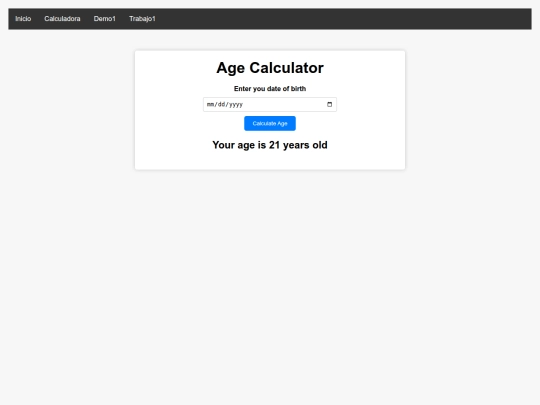Click the 'Age Calculator' heading
The width and height of the screenshot is (540, 405).
tap(270, 68)
